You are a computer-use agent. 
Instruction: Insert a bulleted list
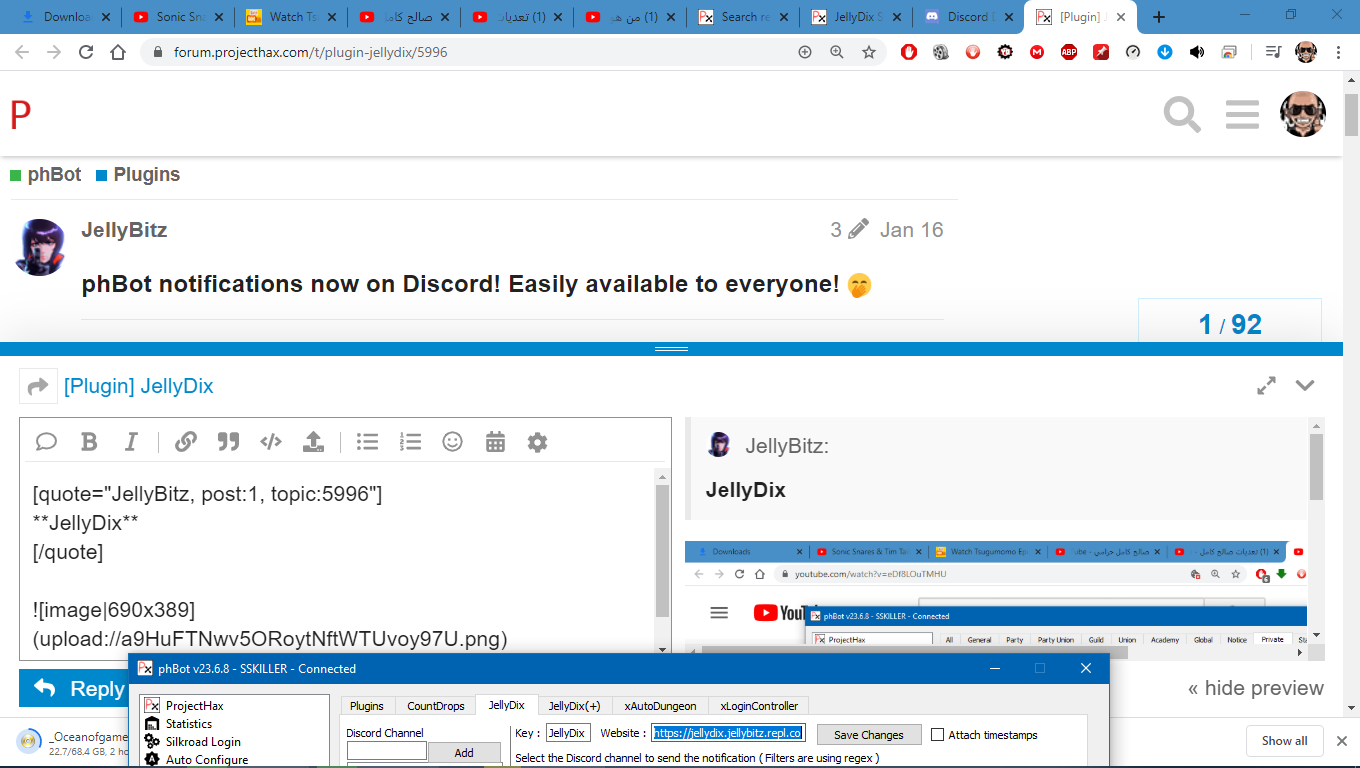367,442
